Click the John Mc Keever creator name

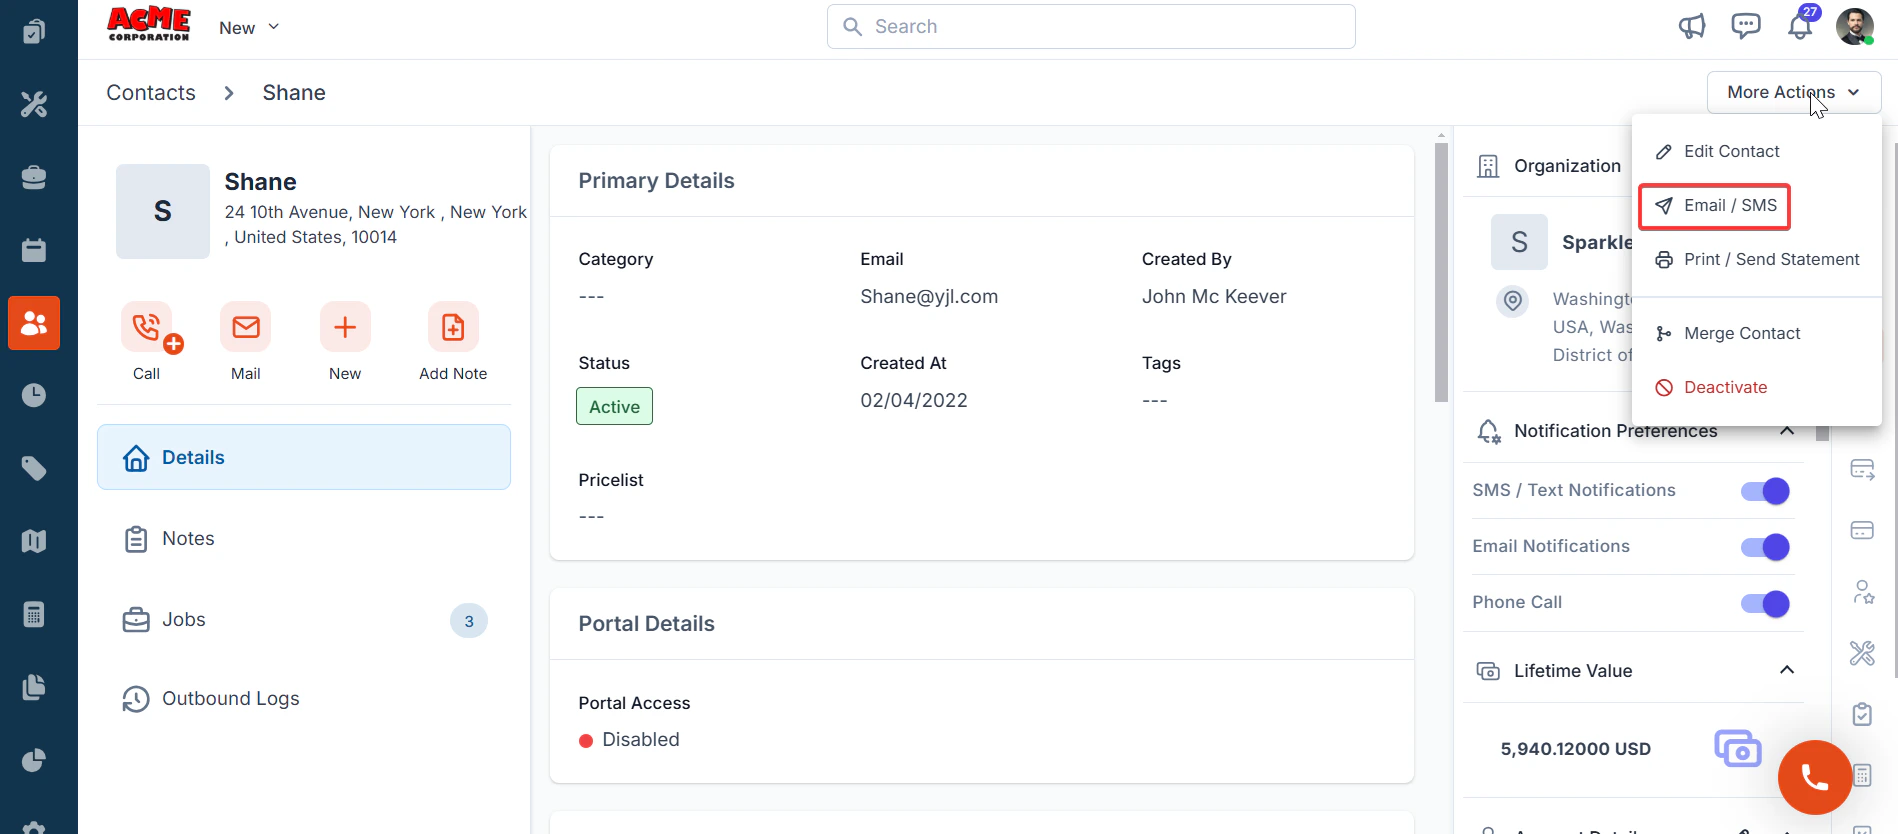1214,296
